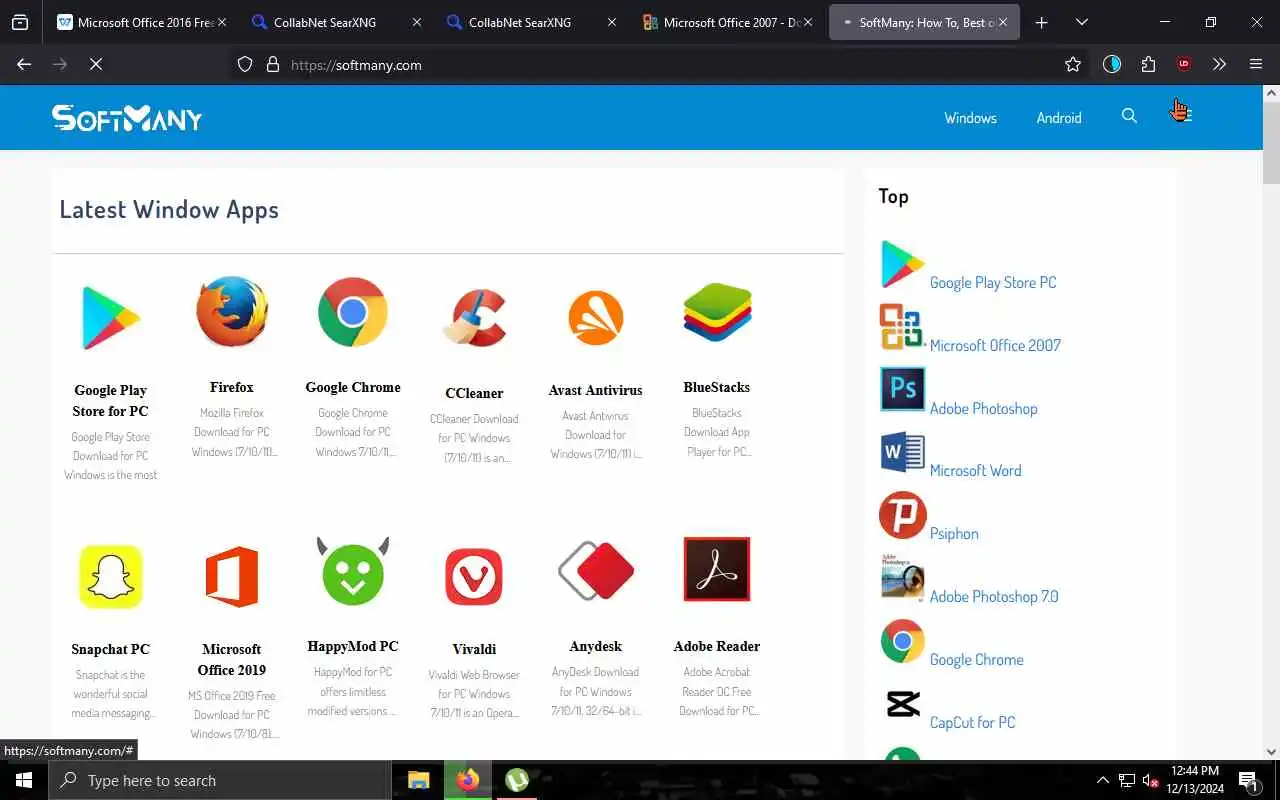The width and height of the screenshot is (1280, 800).
Task: Open File Explorer from taskbar
Action: point(418,780)
